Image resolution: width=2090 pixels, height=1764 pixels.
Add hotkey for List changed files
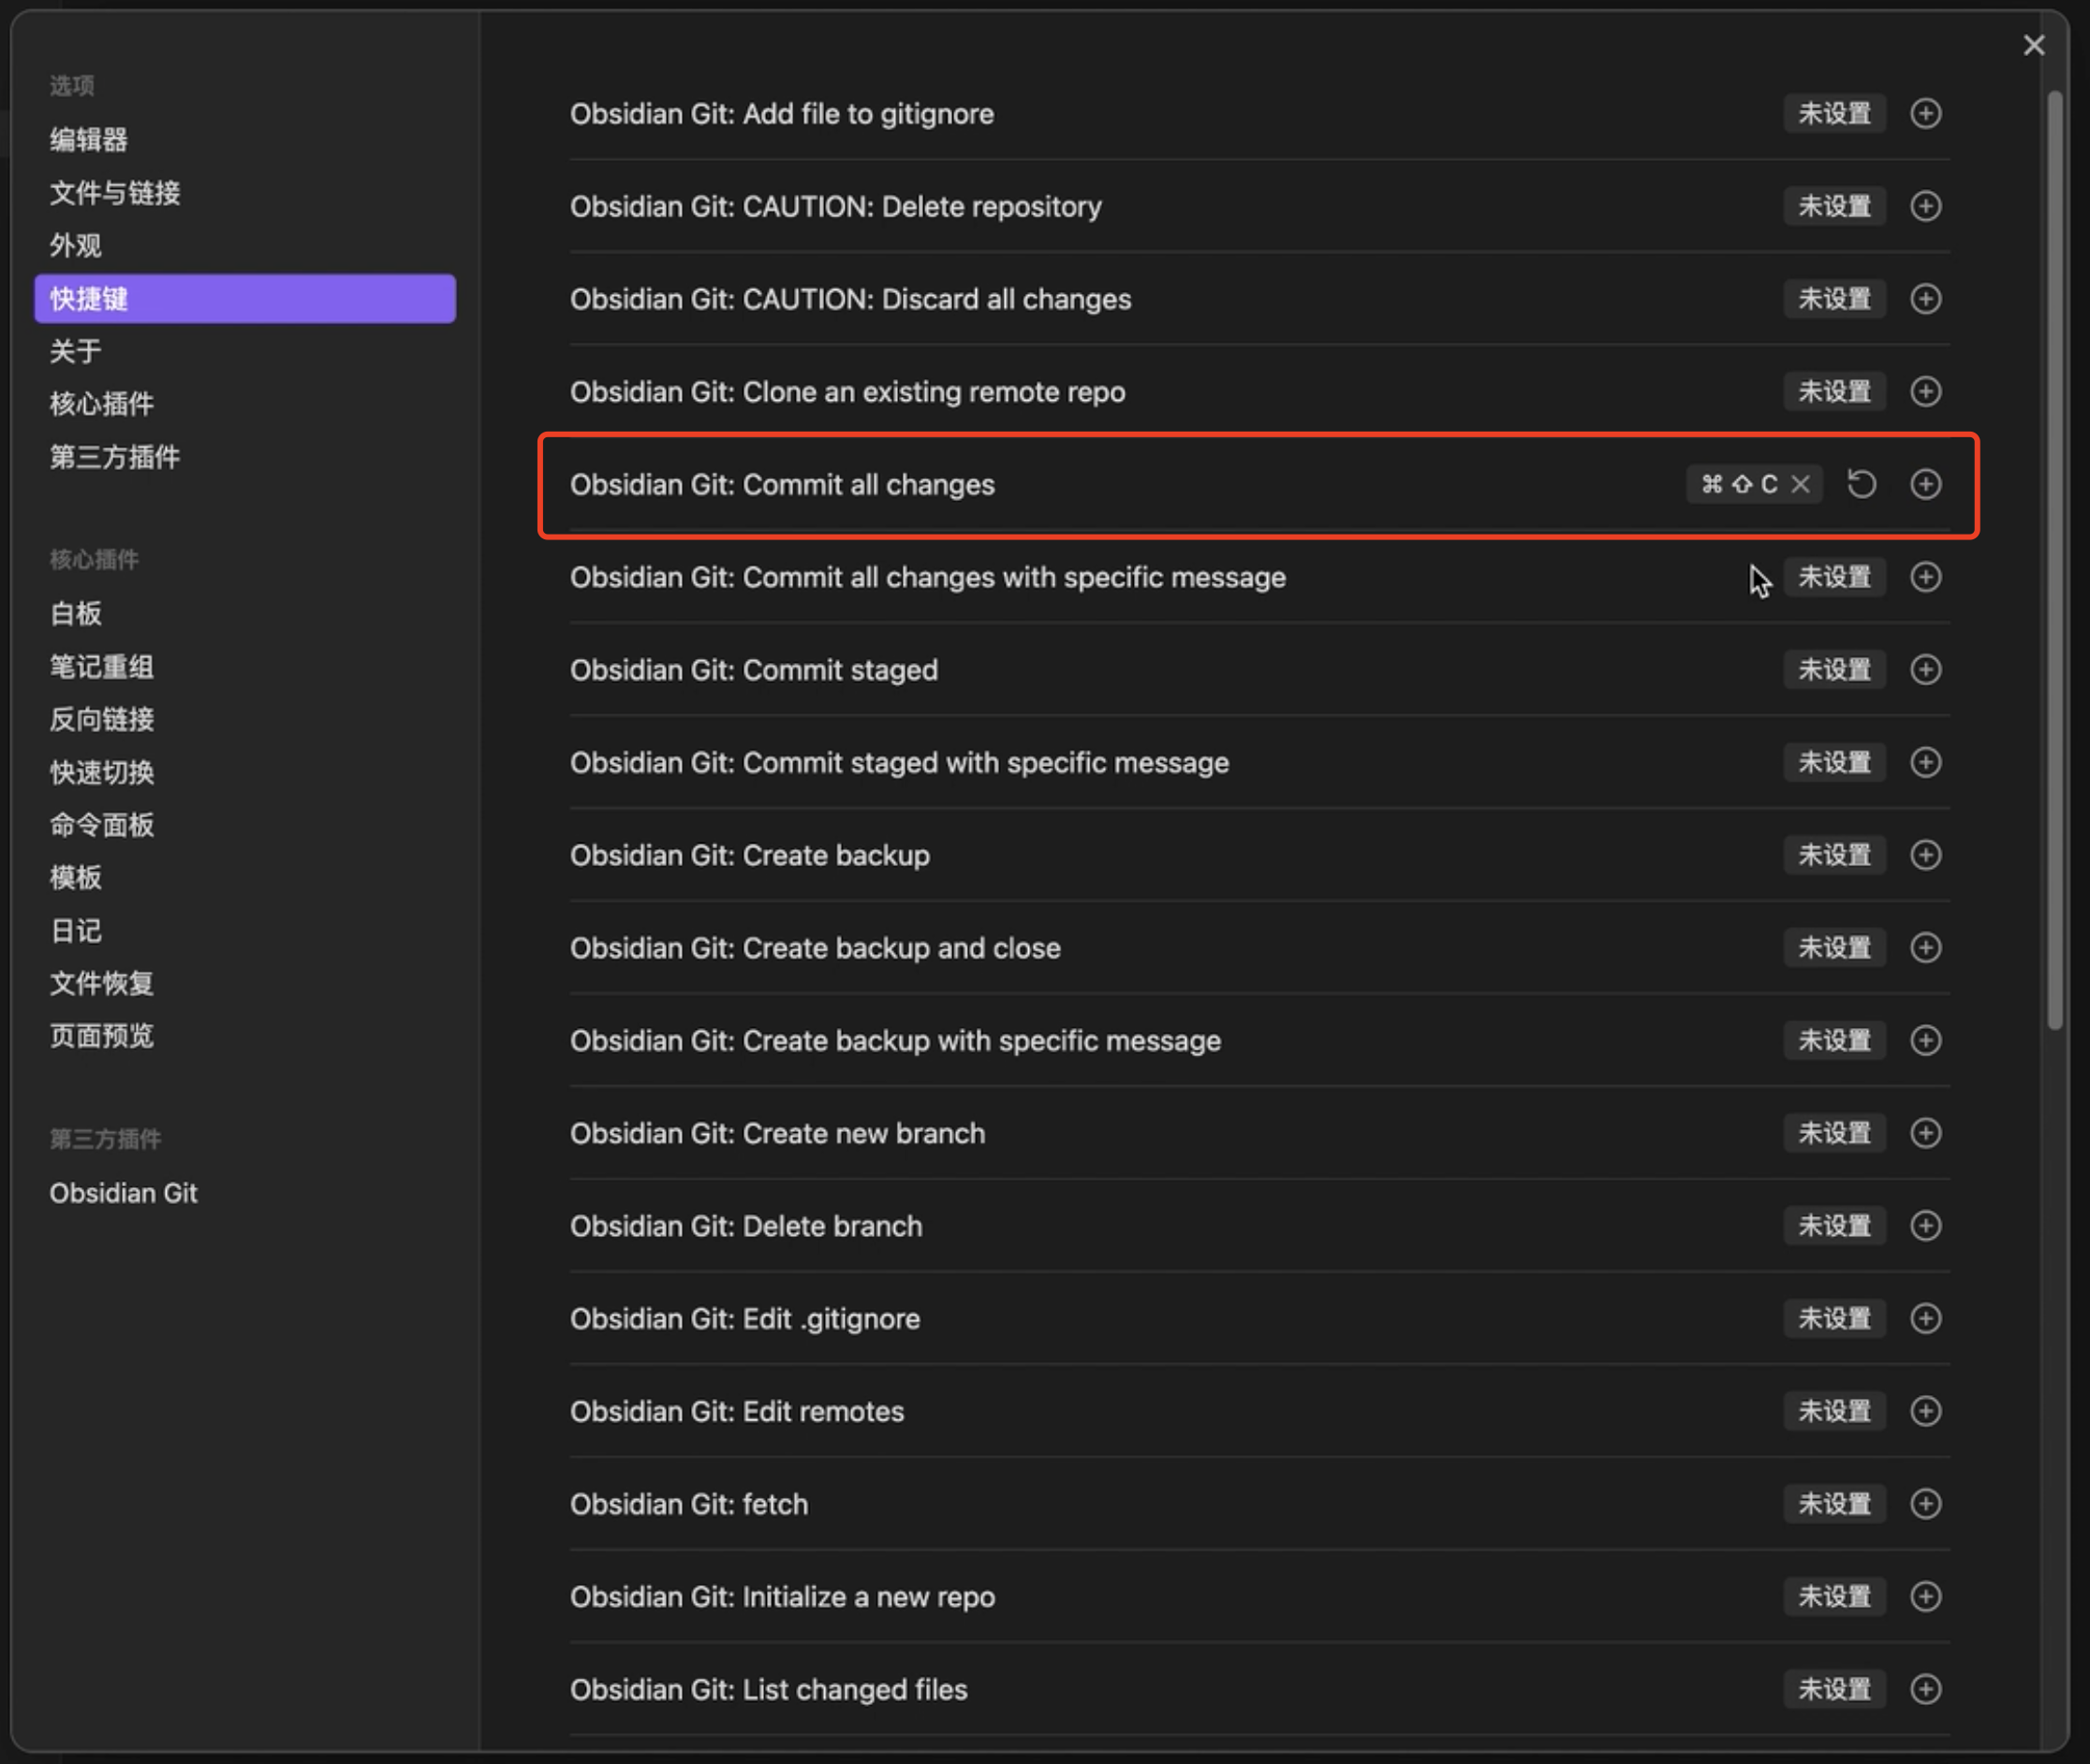pyautogui.click(x=1925, y=1689)
